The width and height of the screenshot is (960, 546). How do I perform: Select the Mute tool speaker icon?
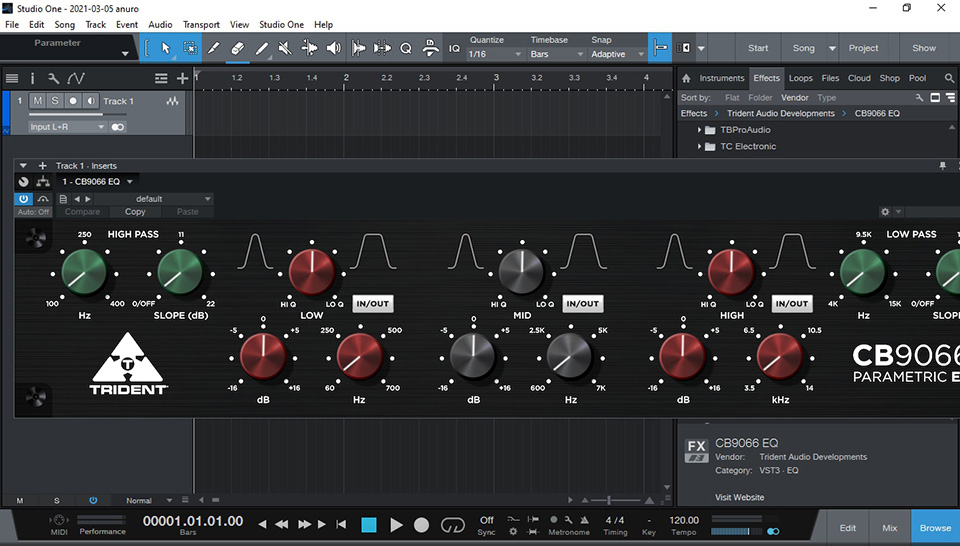[x=285, y=48]
